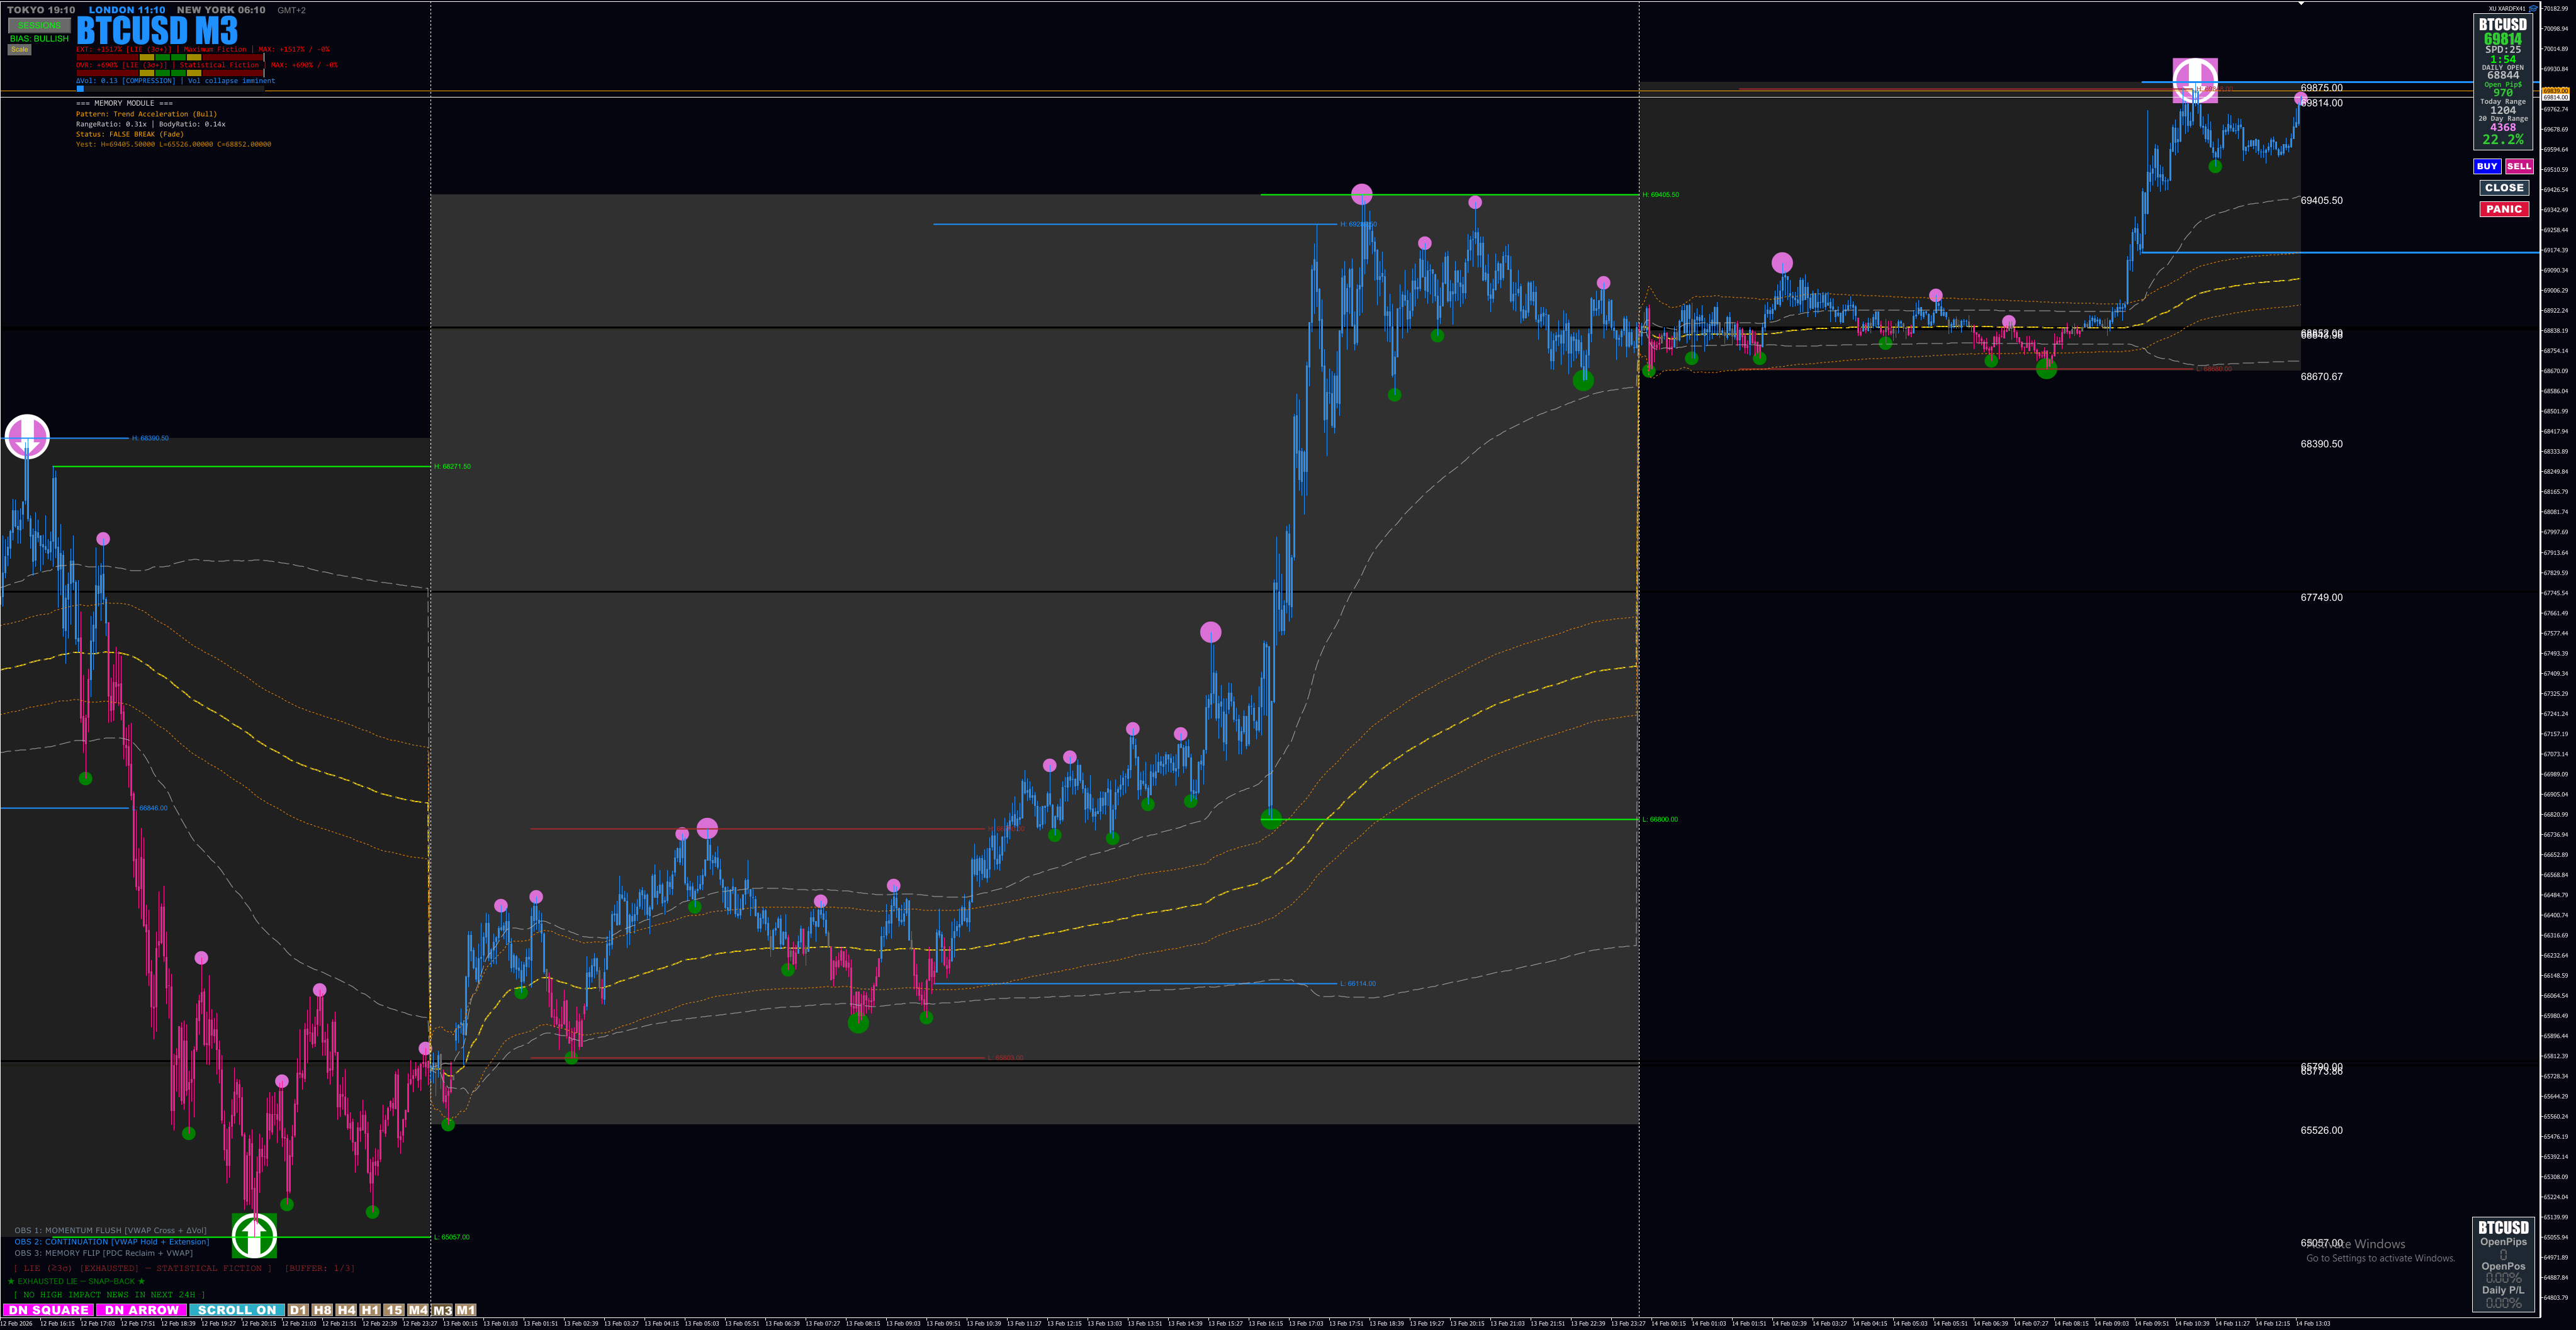Screen dimensions: 2576x1330
Task: Click the pink square down-arrow signal near 69875
Action: 2195,80
